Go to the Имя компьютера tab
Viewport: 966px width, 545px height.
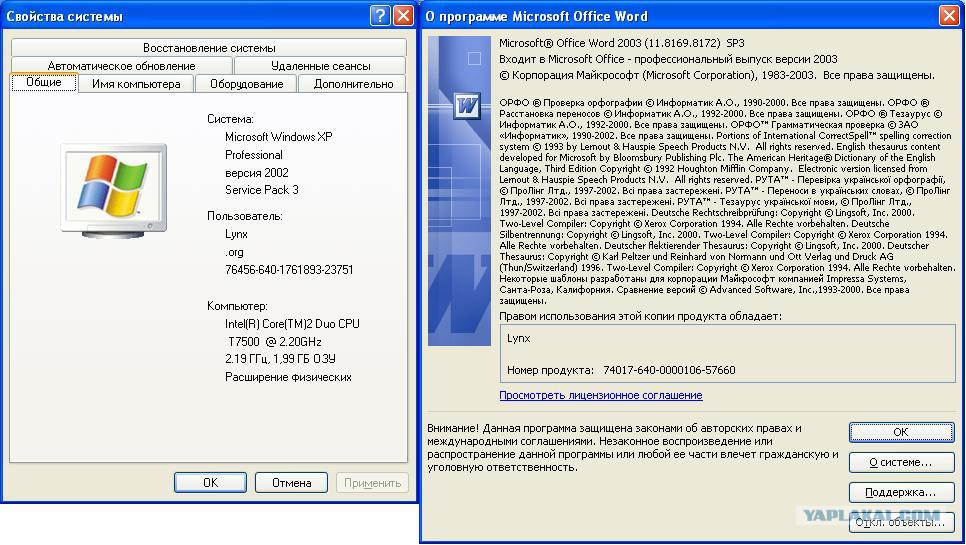[x=136, y=84]
